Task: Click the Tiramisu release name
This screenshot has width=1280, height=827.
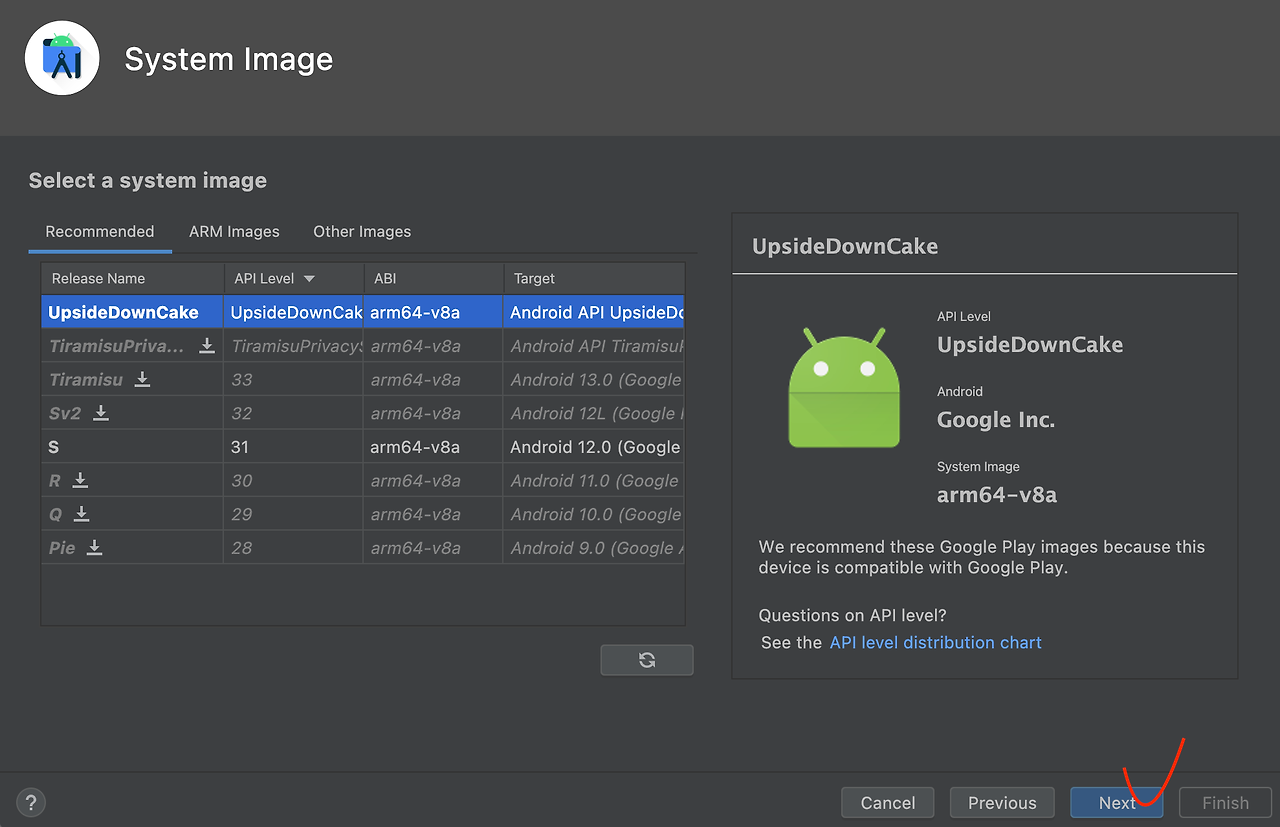Action: [x=86, y=380]
